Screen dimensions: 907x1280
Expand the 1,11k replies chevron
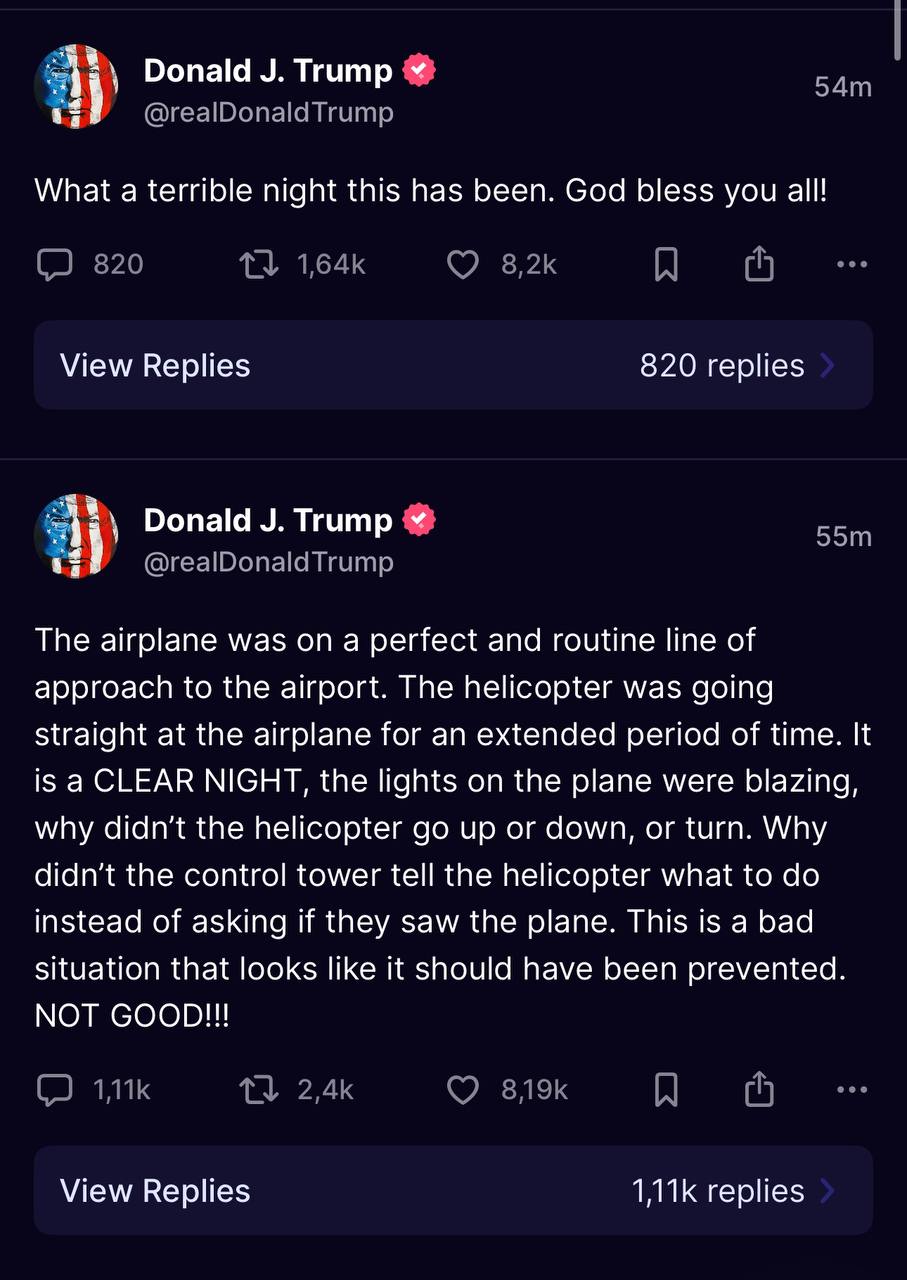point(827,1191)
